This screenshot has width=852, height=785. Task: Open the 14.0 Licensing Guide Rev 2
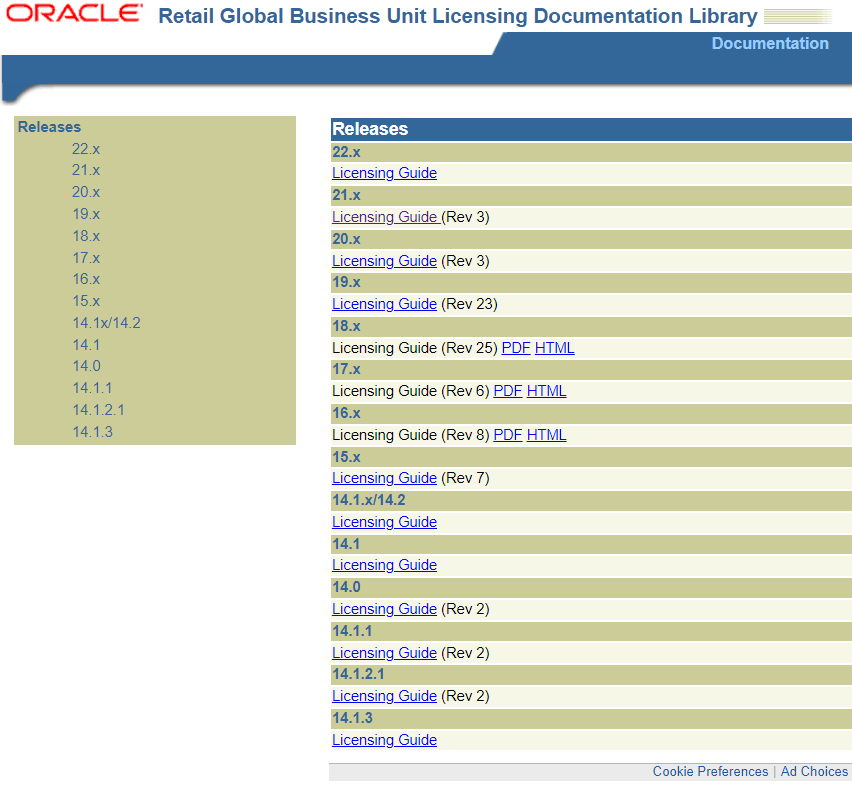click(x=384, y=608)
